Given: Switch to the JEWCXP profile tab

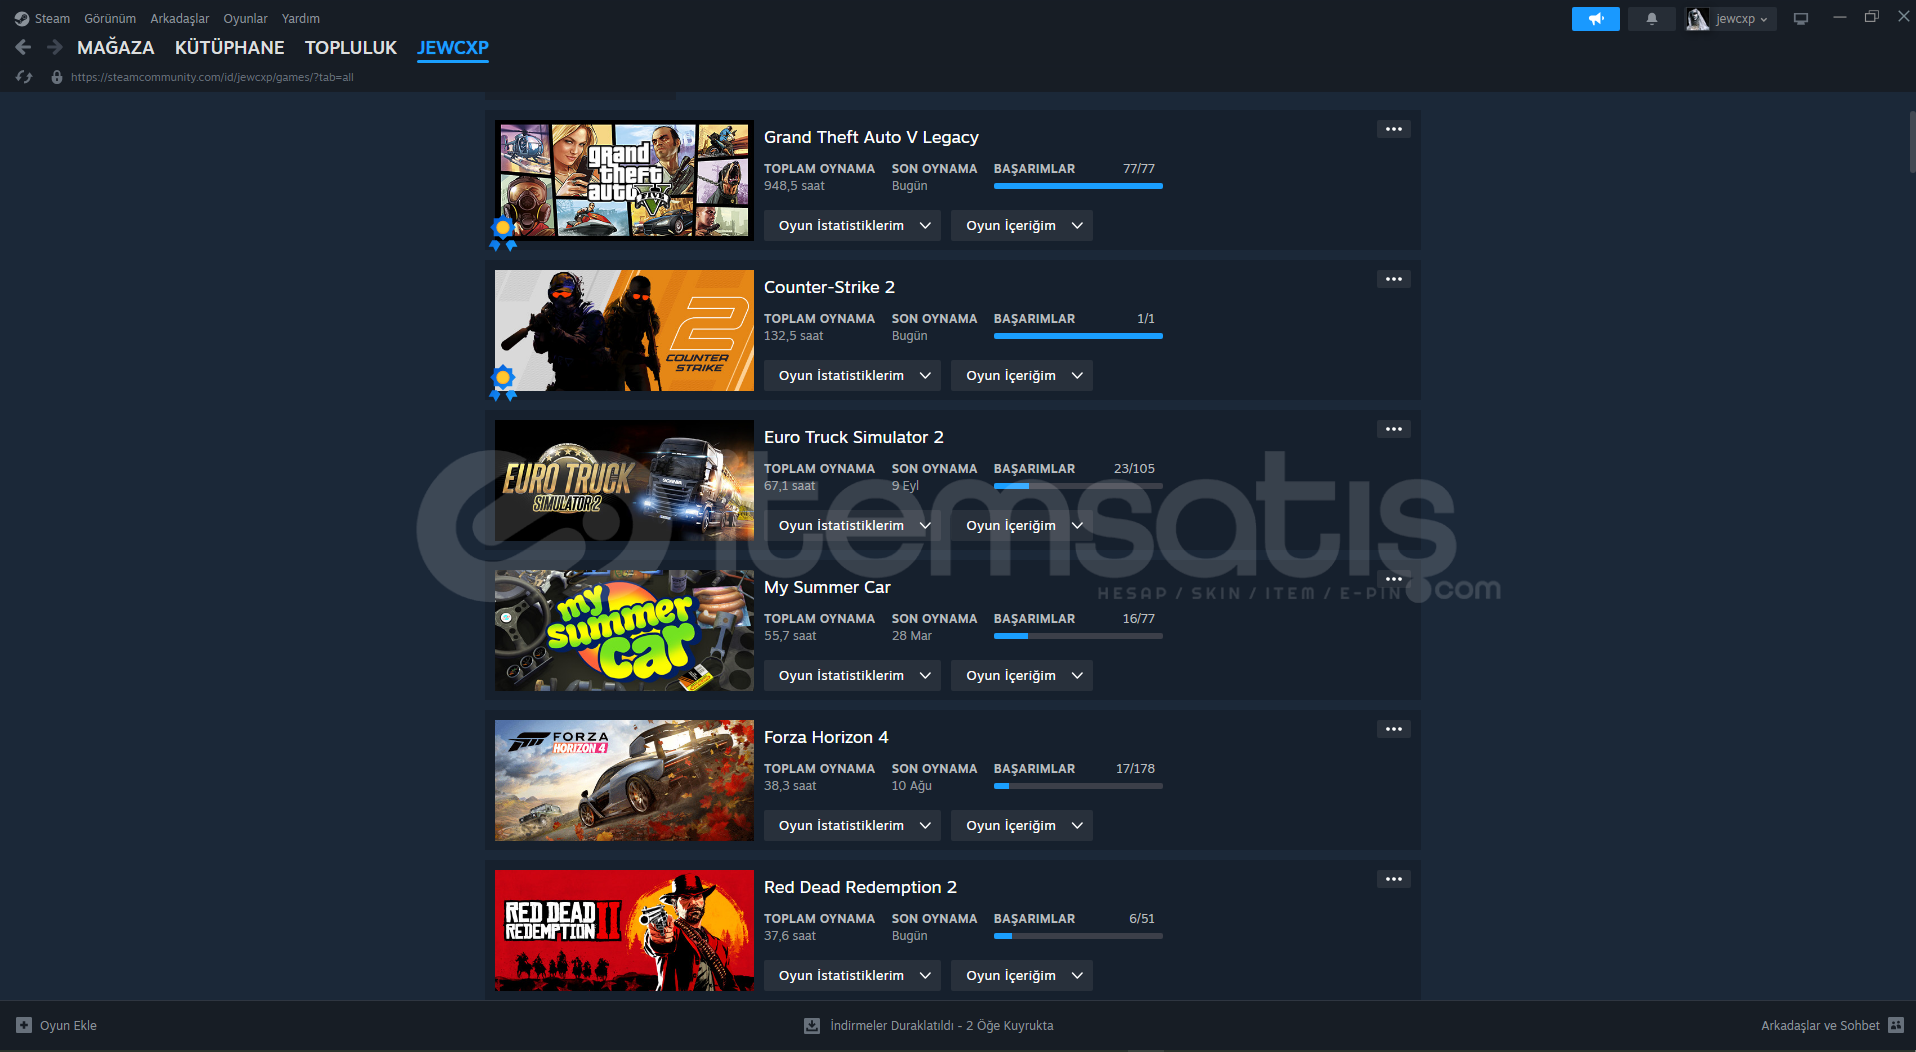Looking at the screenshot, I should click(453, 47).
